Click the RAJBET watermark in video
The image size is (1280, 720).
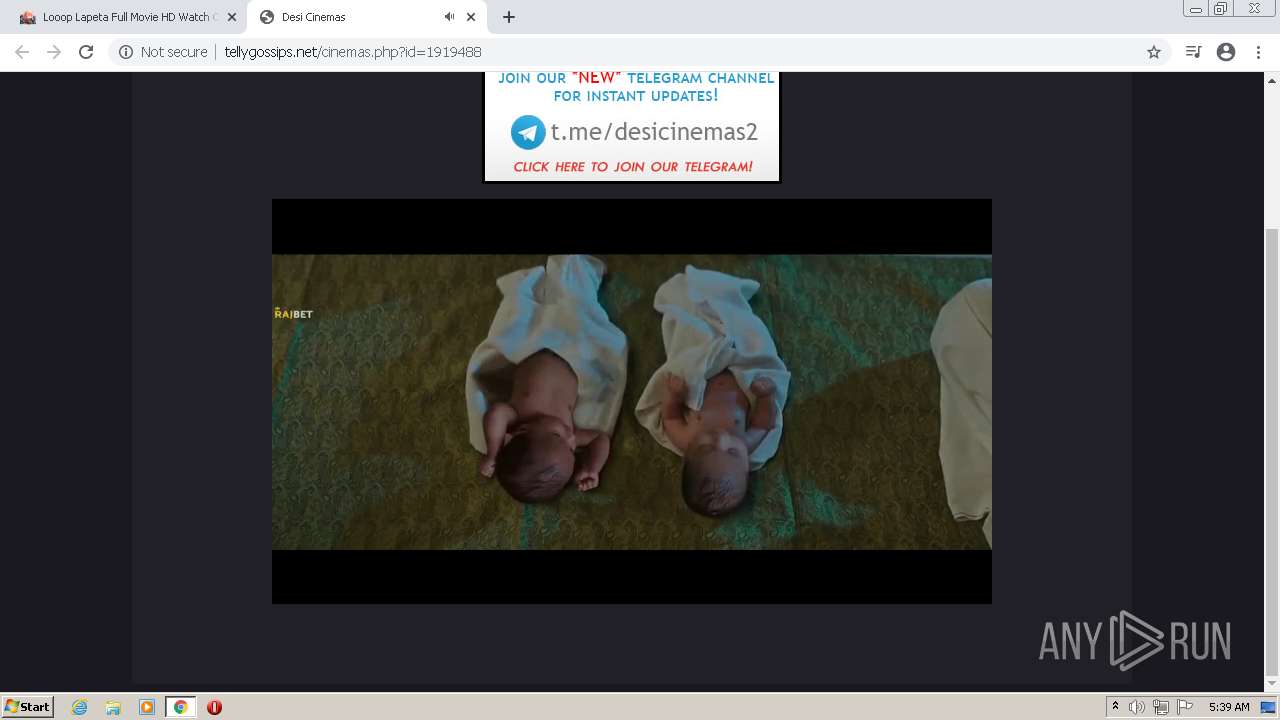point(294,314)
